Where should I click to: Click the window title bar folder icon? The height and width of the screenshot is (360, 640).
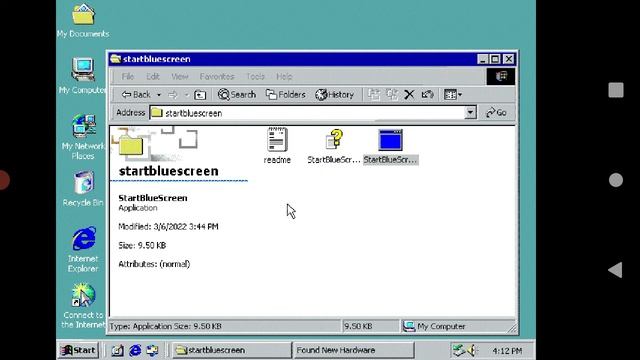(x=116, y=59)
